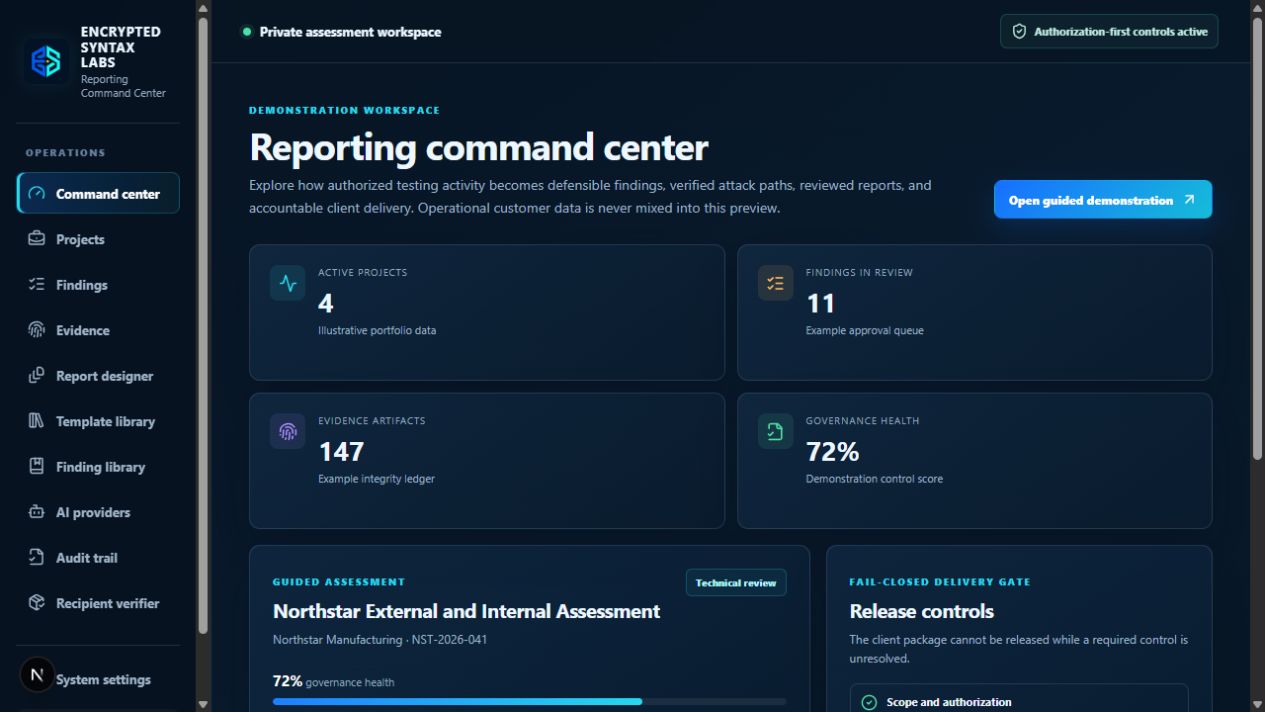Click Private assessment workspace label
The height and width of the screenshot is (712, 1265).
coord(350,32)
